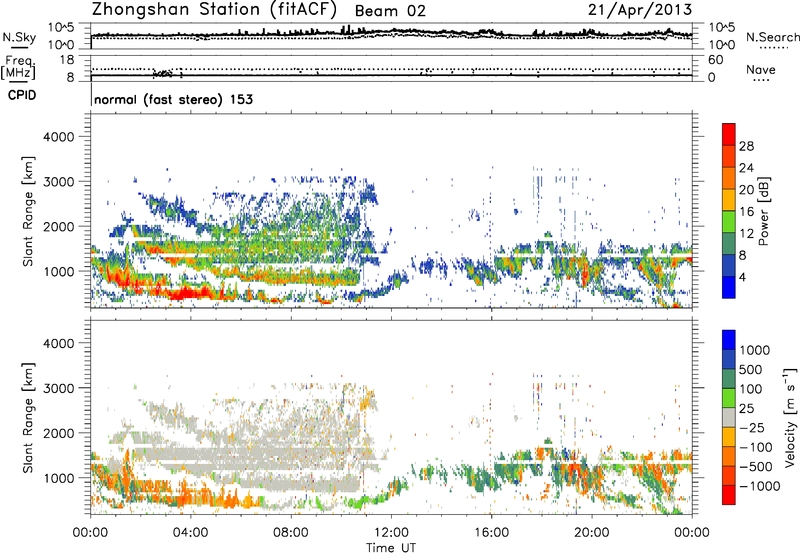Click the 'Time UT' axis title
800x554 pixels.
pos(391,548)
